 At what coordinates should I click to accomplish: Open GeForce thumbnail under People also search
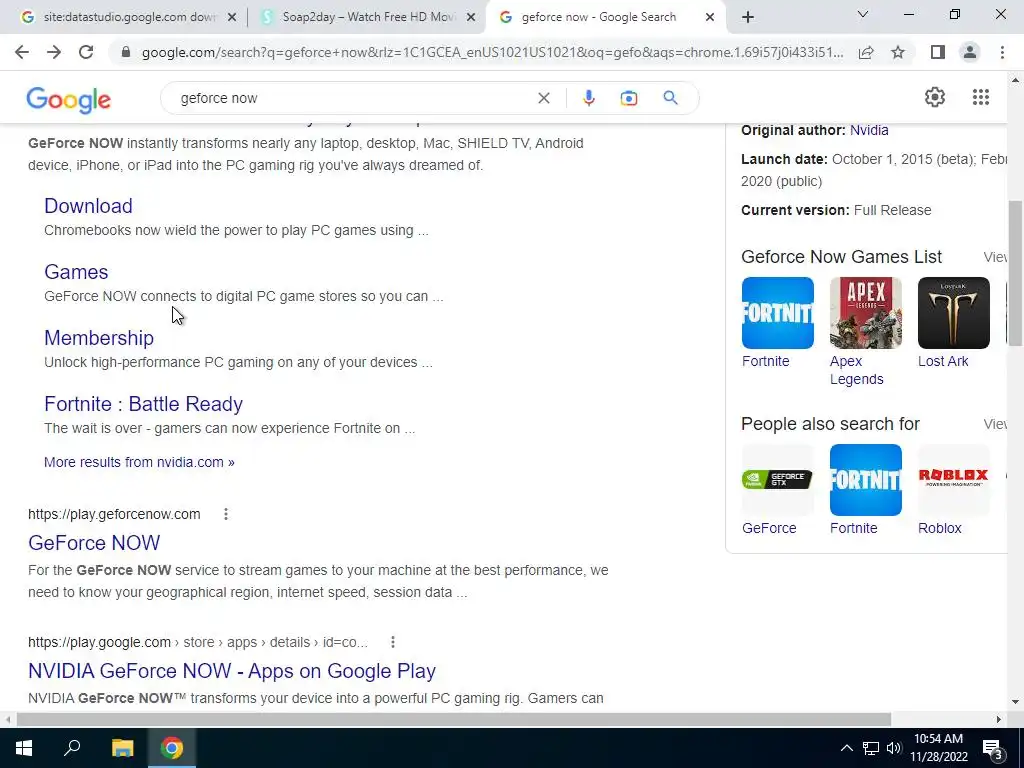coord(777,480)
